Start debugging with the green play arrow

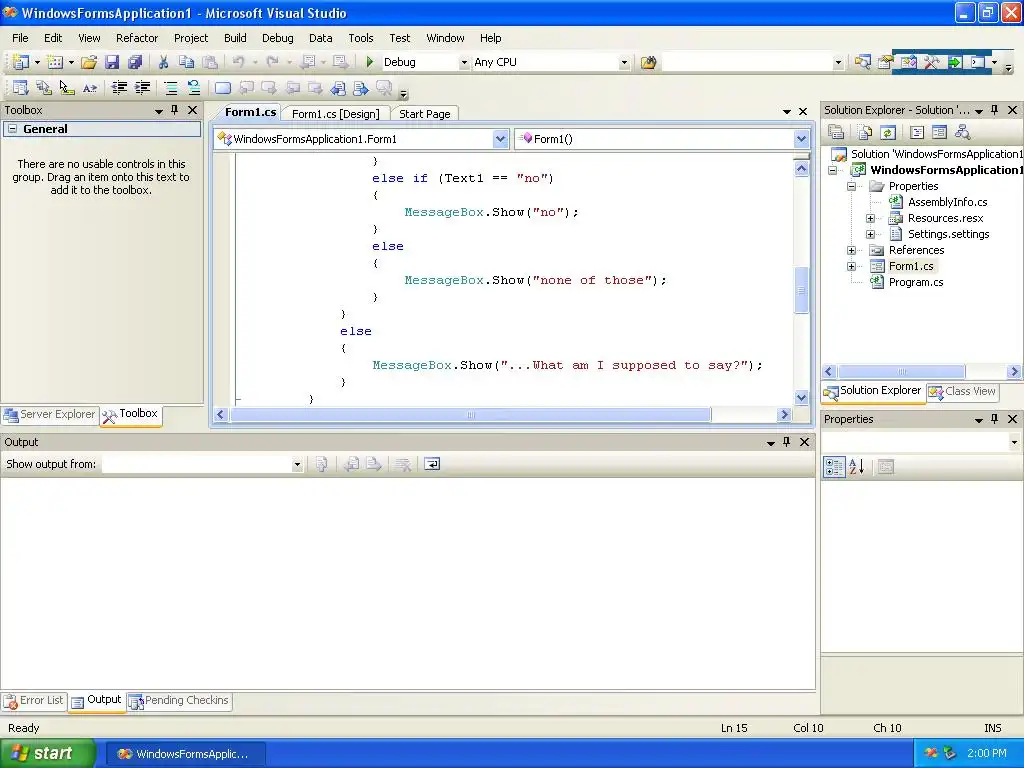click(370, 62)
